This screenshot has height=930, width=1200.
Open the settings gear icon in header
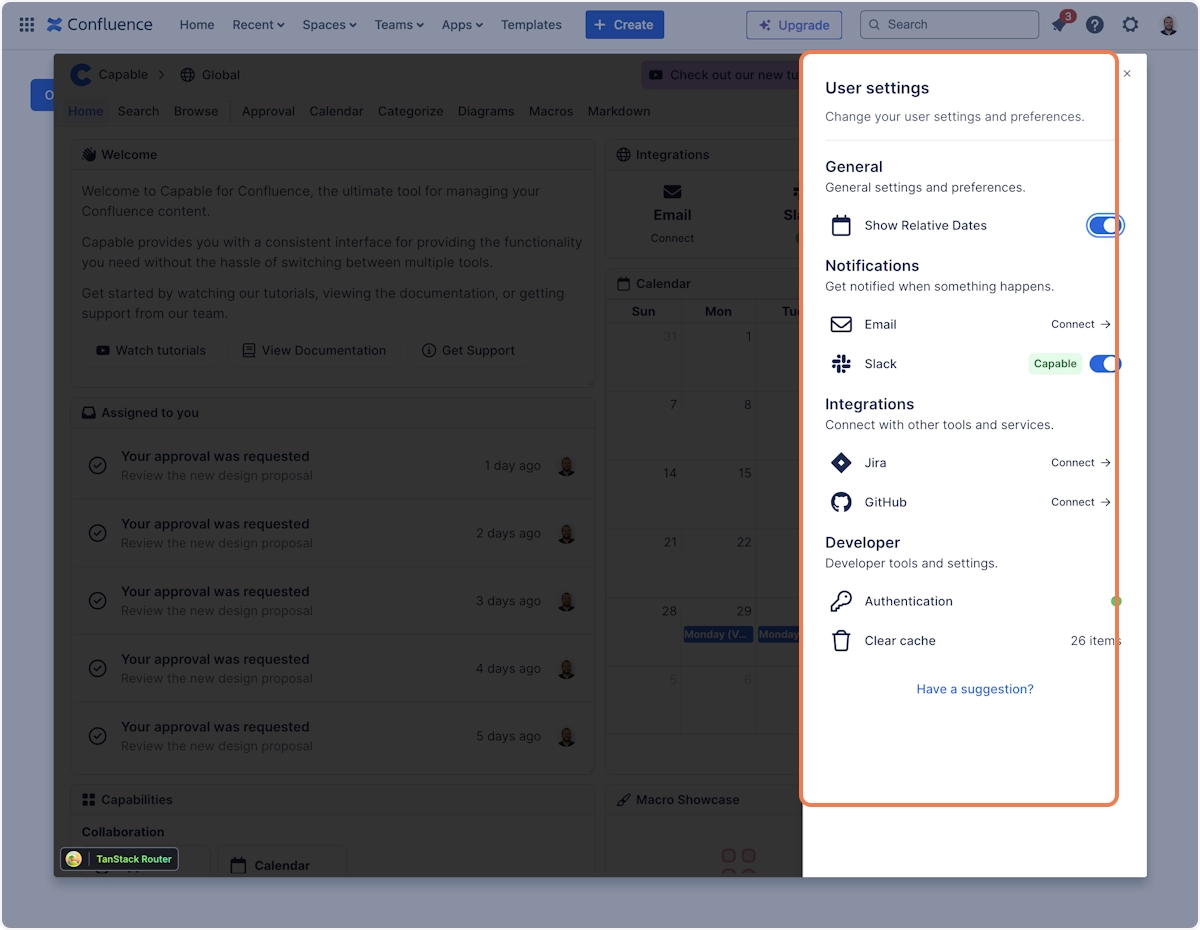coord(1130,25)
